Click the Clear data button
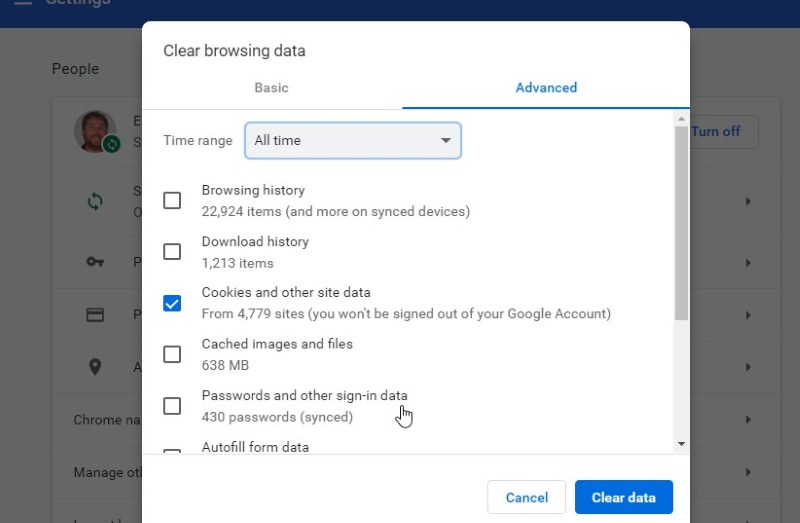 click(623, 497)
